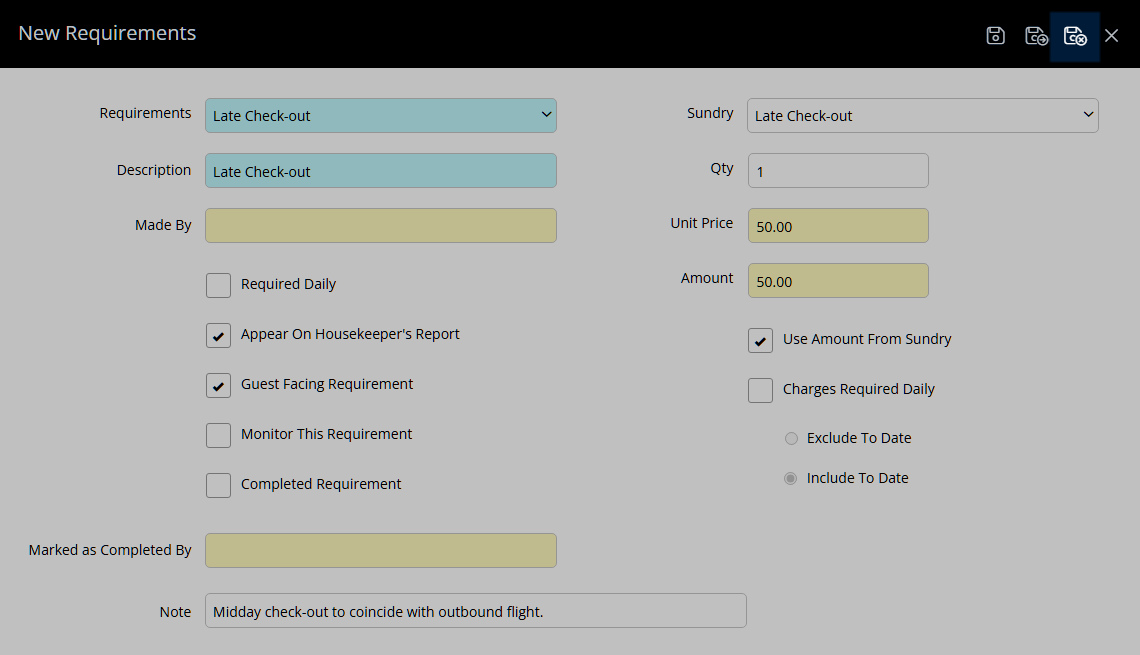
Task: Click the Qty label
Action: pos(721,169)
